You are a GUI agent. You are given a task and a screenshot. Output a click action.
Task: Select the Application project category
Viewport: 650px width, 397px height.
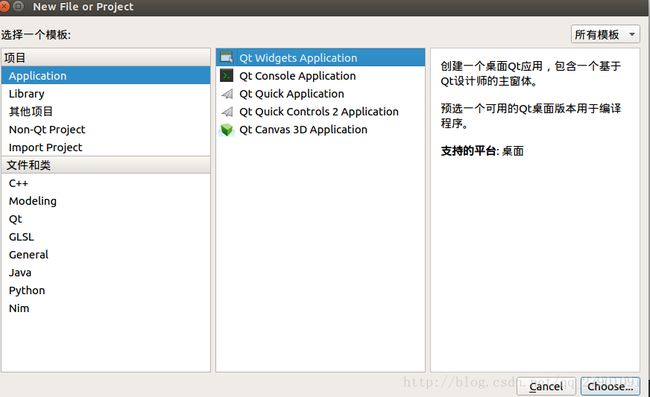tap(106, 75)
